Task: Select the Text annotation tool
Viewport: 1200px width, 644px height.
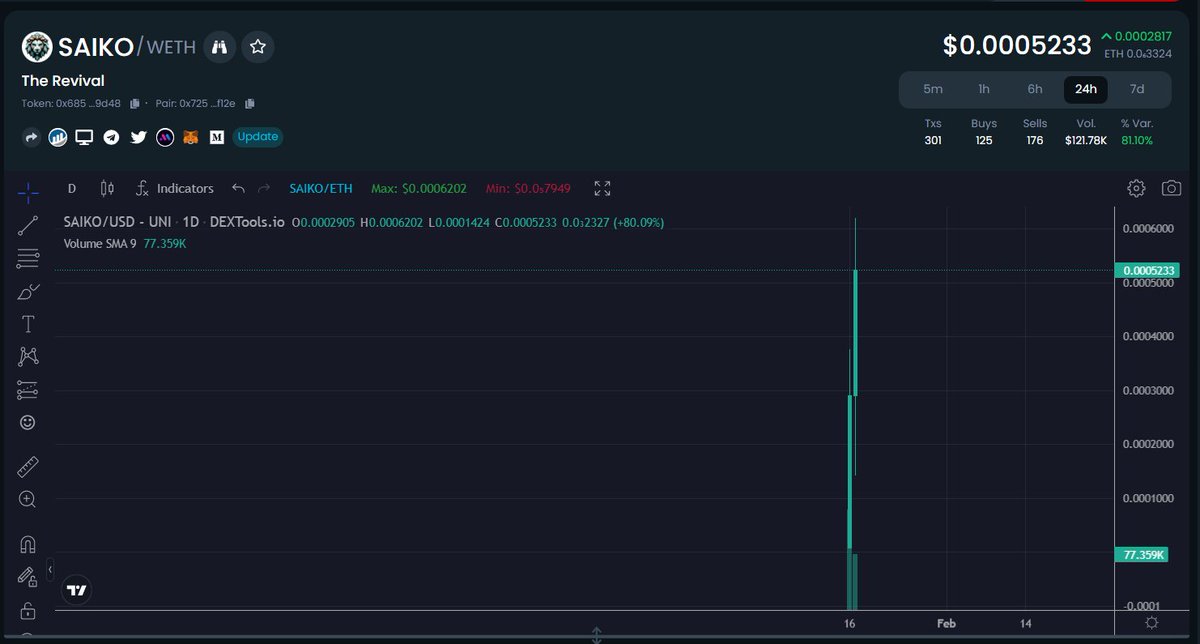Action: point(28,324)
